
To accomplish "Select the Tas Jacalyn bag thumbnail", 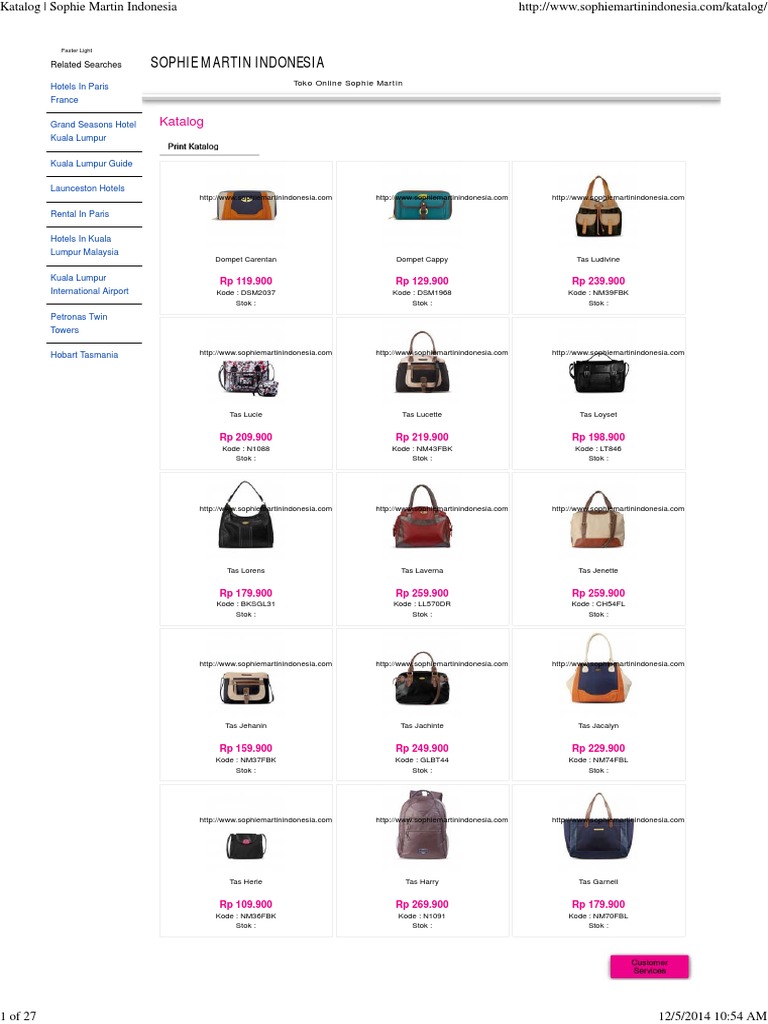I will coord(598,669).
